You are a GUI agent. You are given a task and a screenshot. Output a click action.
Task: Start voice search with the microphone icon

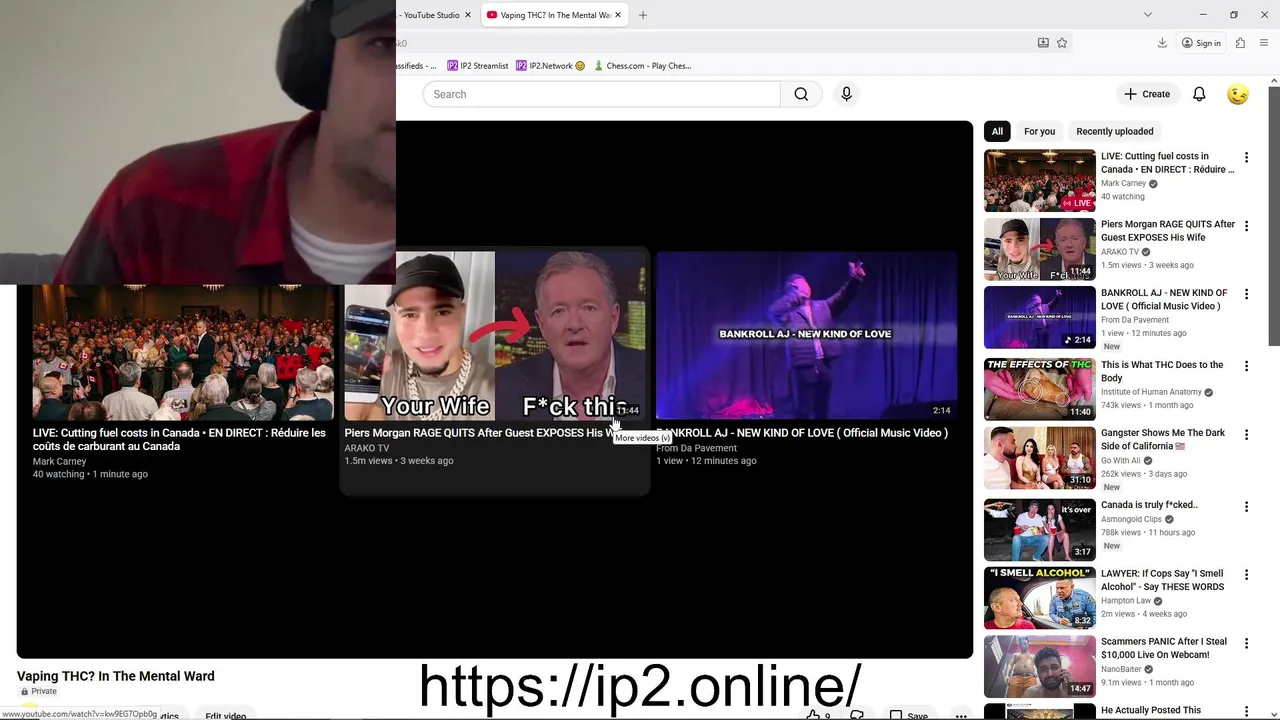(846, 94)
